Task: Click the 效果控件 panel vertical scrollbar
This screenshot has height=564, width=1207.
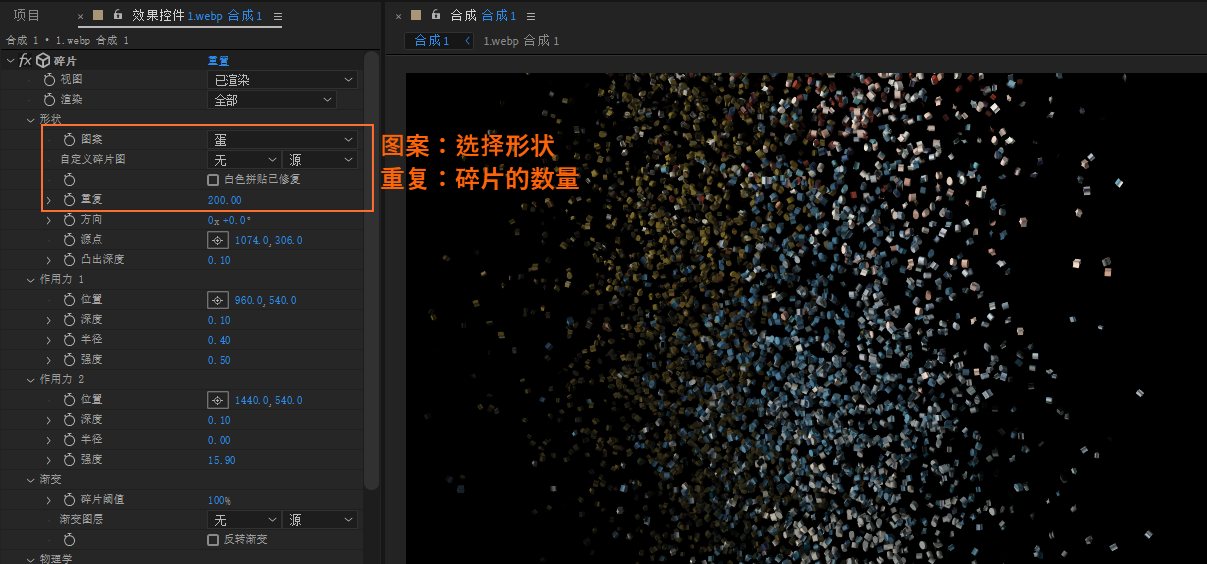Action: [372, 270]
